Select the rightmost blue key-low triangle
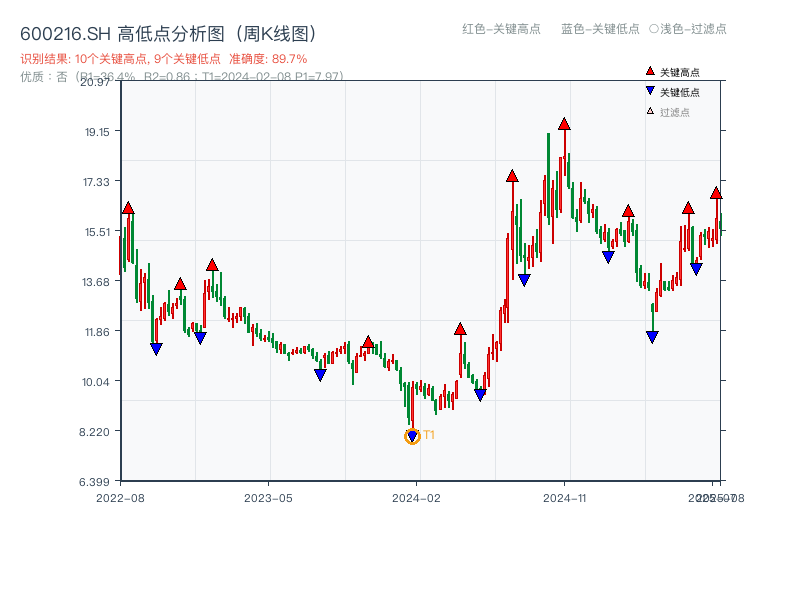This screenshot has width=800, height=600. 694,268
